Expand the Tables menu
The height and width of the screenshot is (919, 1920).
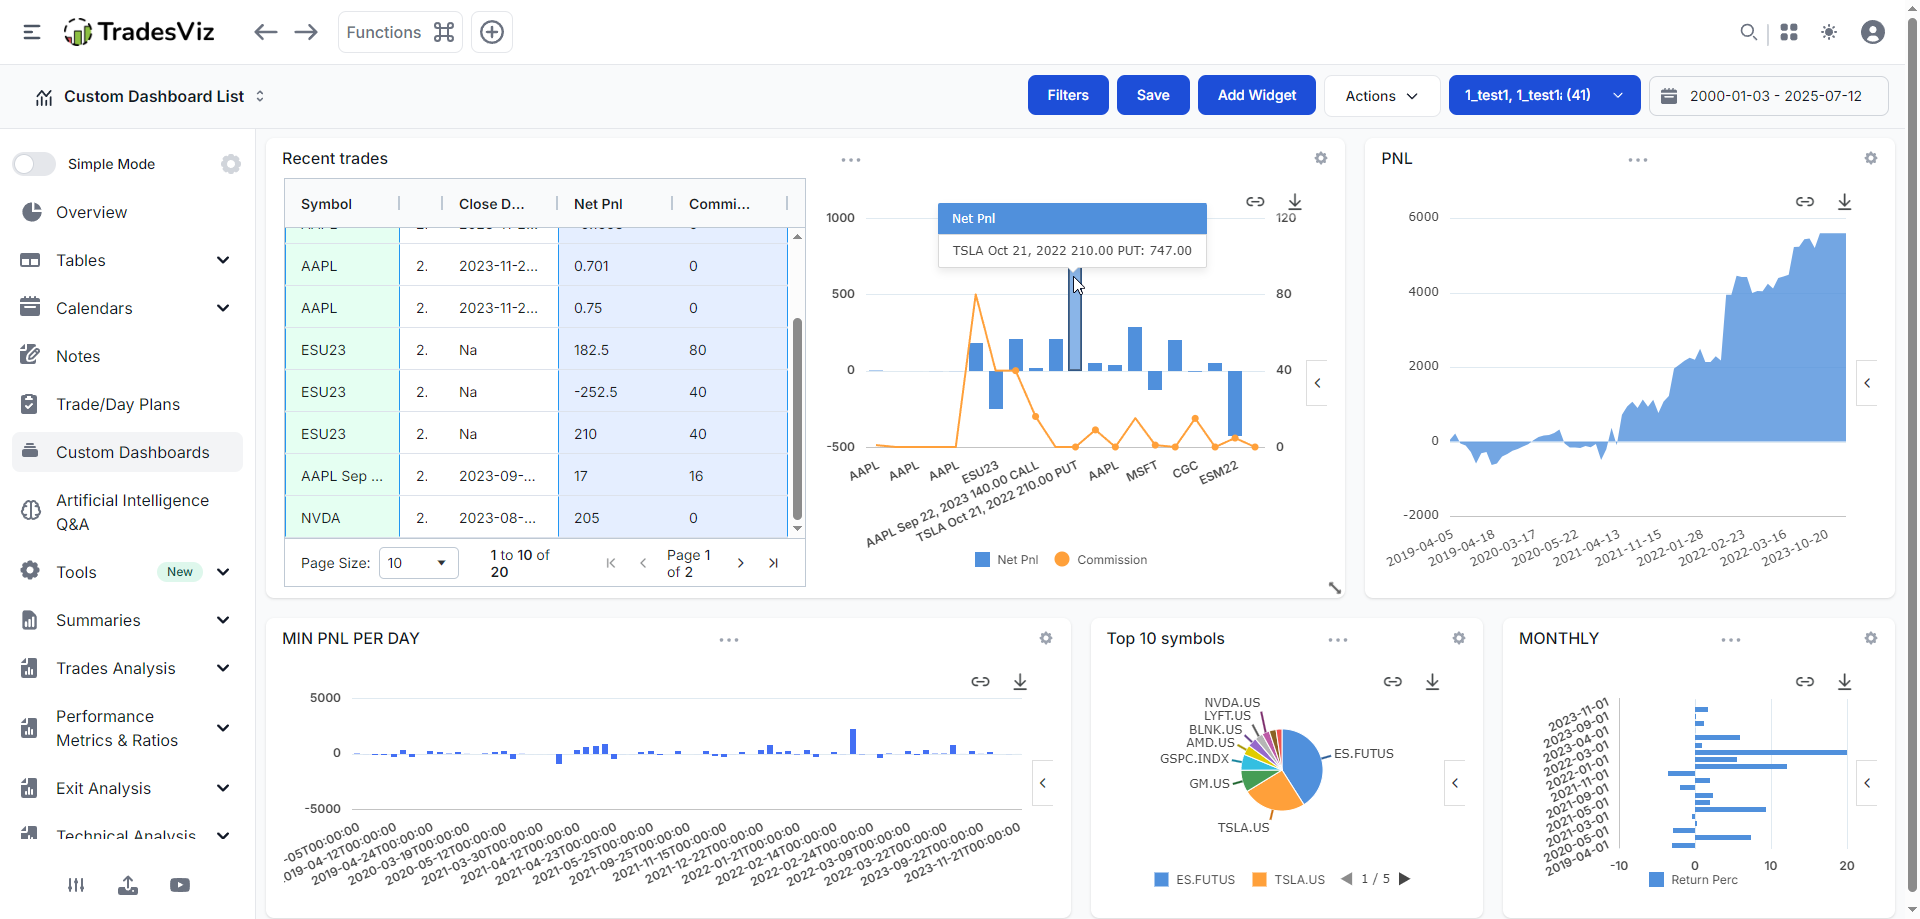(x=127, y=260)
